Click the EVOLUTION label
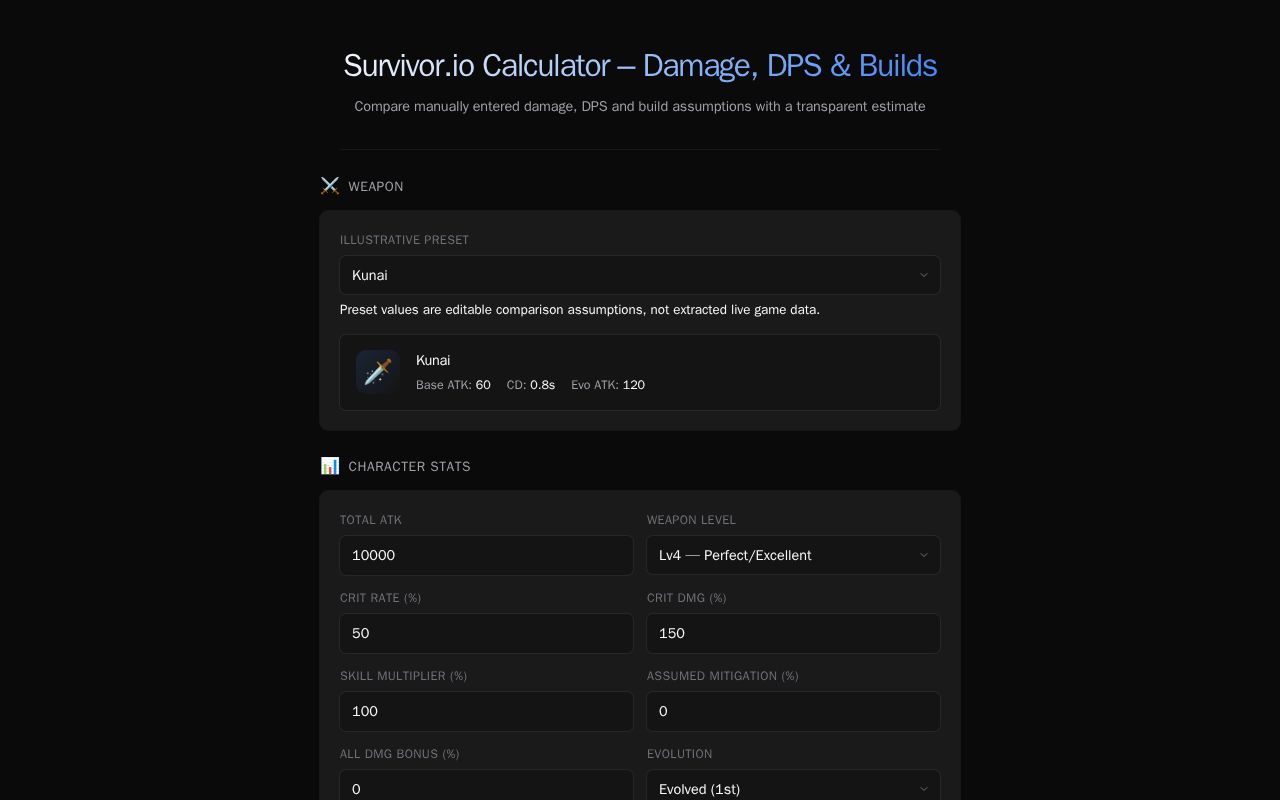This screenshot has height=800, width=1280. pyautogui.click(x=680, y=754)
